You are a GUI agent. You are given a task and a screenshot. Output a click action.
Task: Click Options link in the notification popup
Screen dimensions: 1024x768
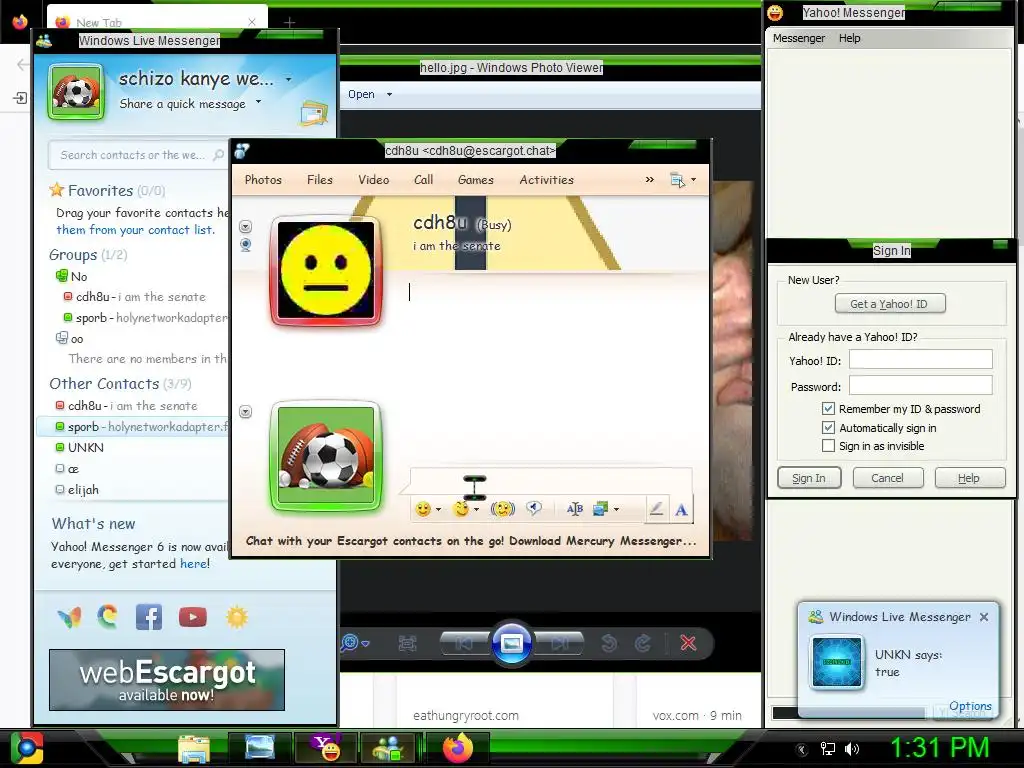(x=970, y=706)
